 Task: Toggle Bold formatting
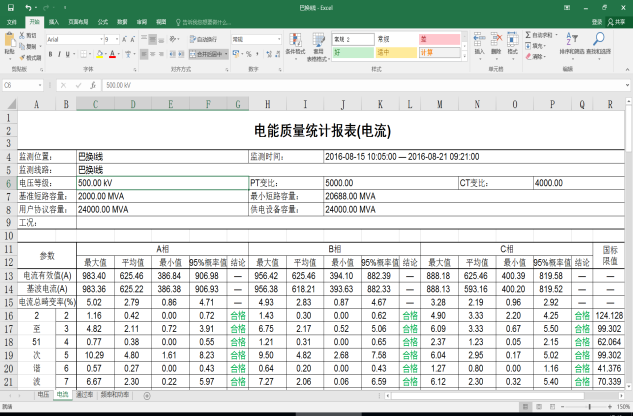50,54
